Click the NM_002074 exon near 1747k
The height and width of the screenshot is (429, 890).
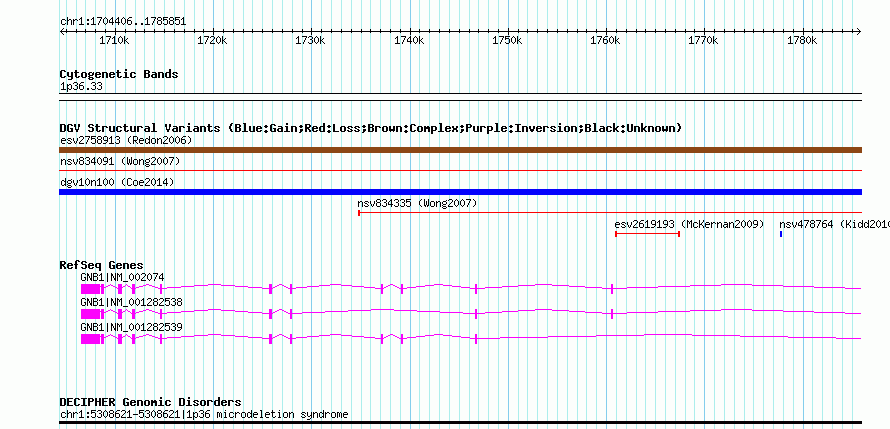coord(476,289)
